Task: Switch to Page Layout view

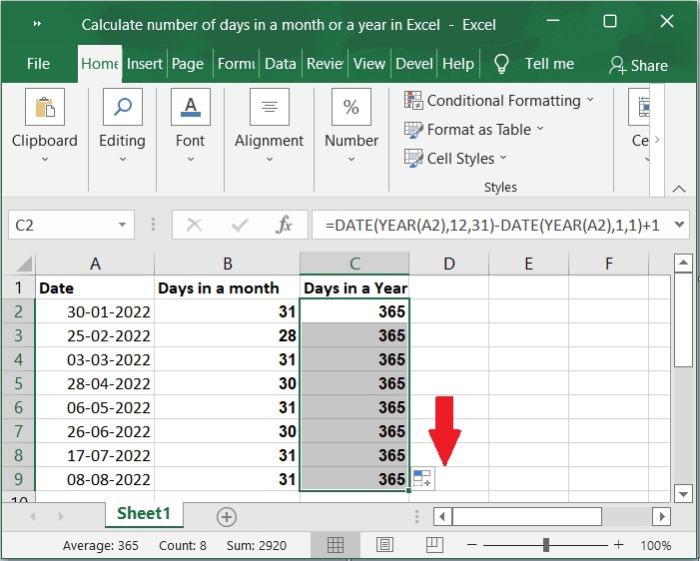Action: 384,545
